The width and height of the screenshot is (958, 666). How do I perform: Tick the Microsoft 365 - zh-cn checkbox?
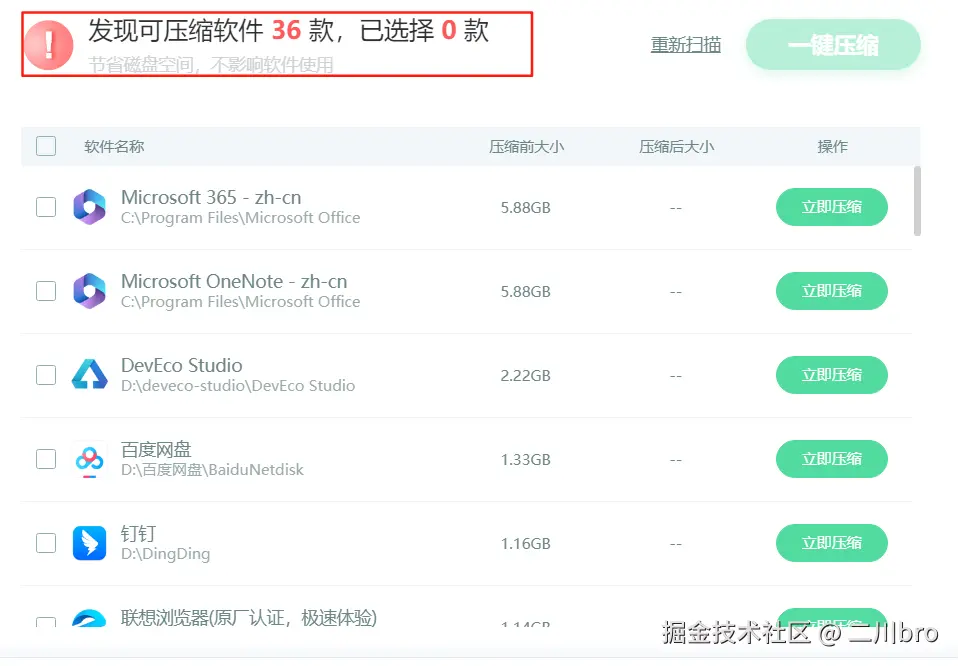point(46,207)
